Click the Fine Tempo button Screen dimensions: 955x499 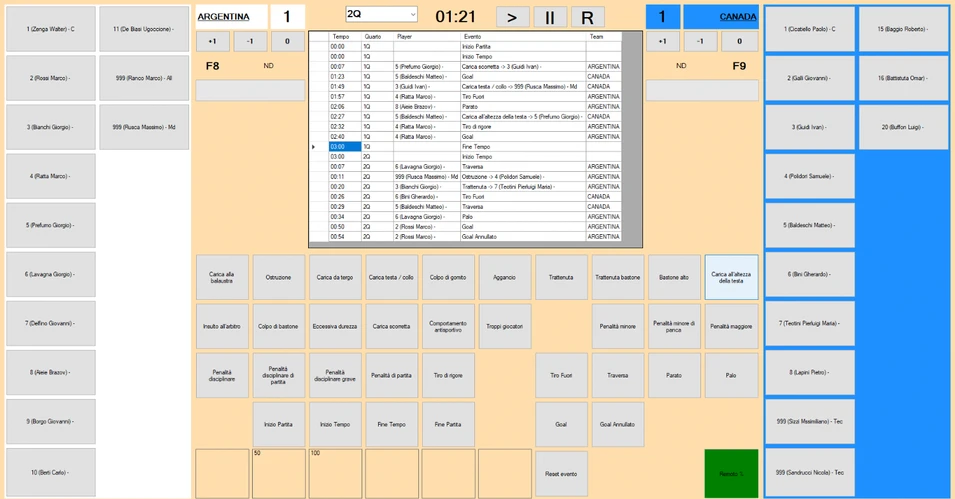[392, 424]
